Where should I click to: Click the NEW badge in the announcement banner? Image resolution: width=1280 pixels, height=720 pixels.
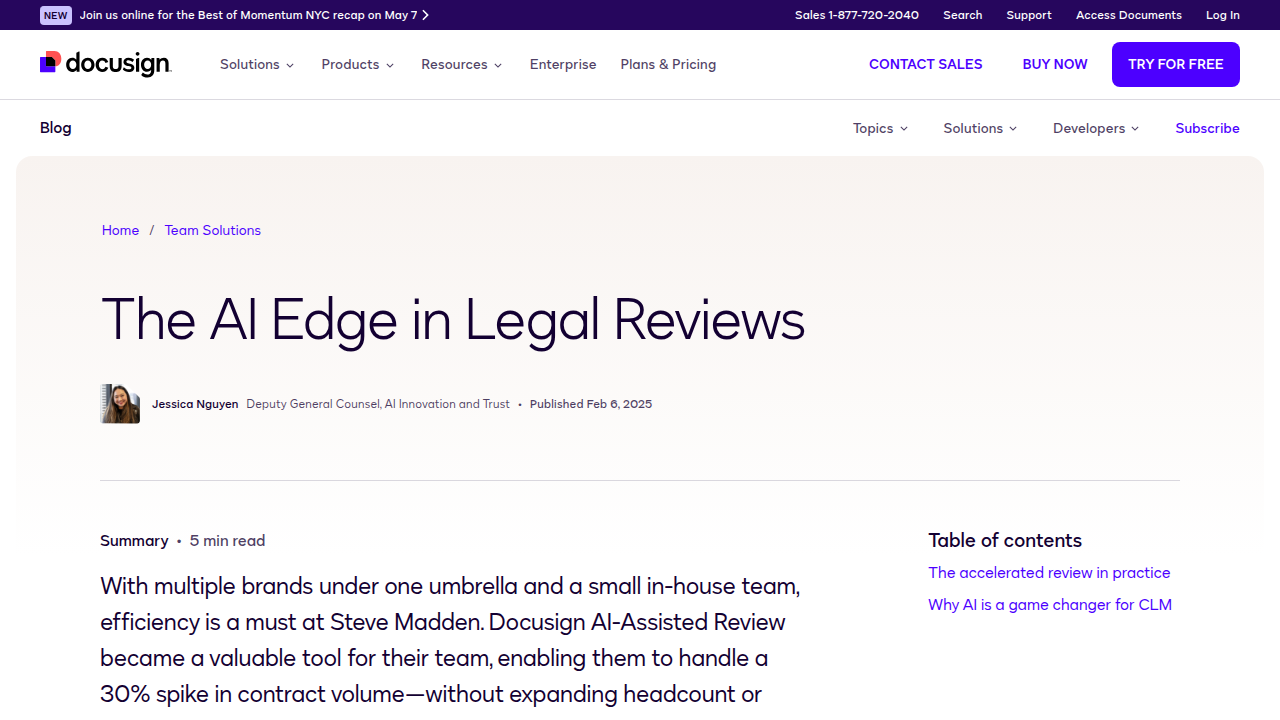56,15
